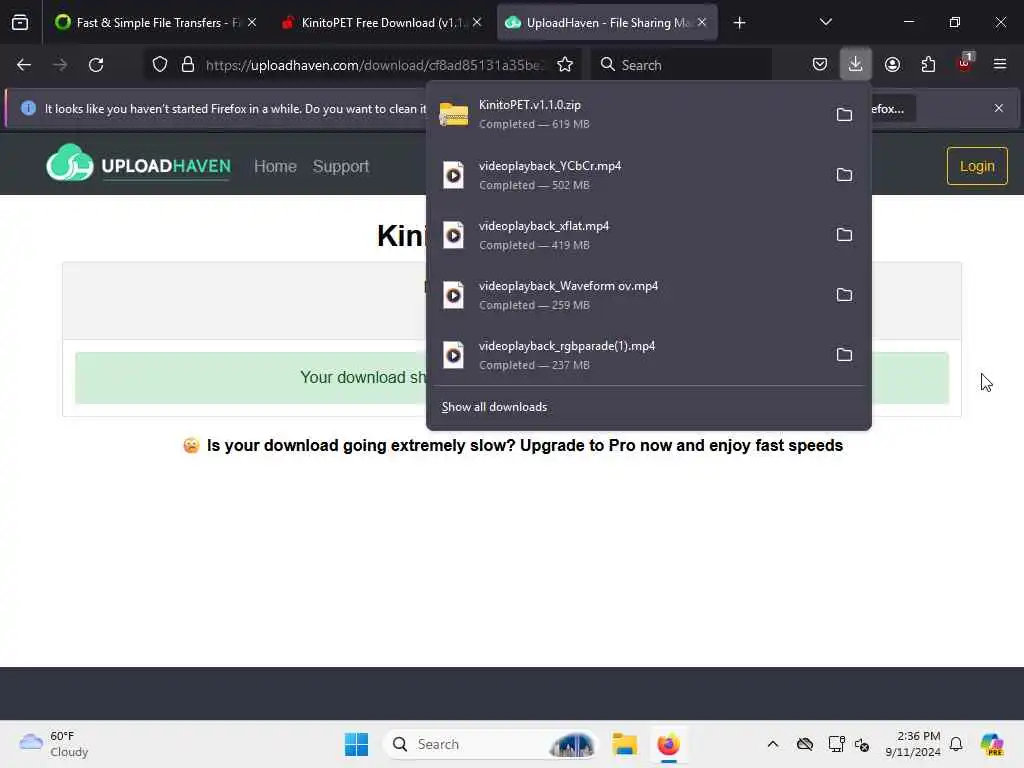The image size is (1024, 768).
Task: Show hidden system tray icons
Action: point(773,744)
